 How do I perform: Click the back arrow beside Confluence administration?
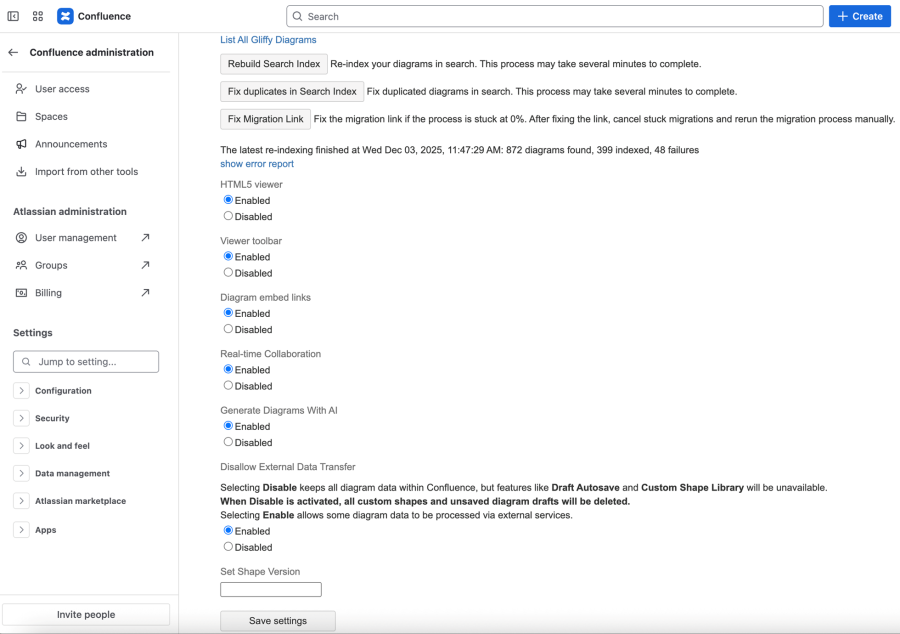[13, 52]
